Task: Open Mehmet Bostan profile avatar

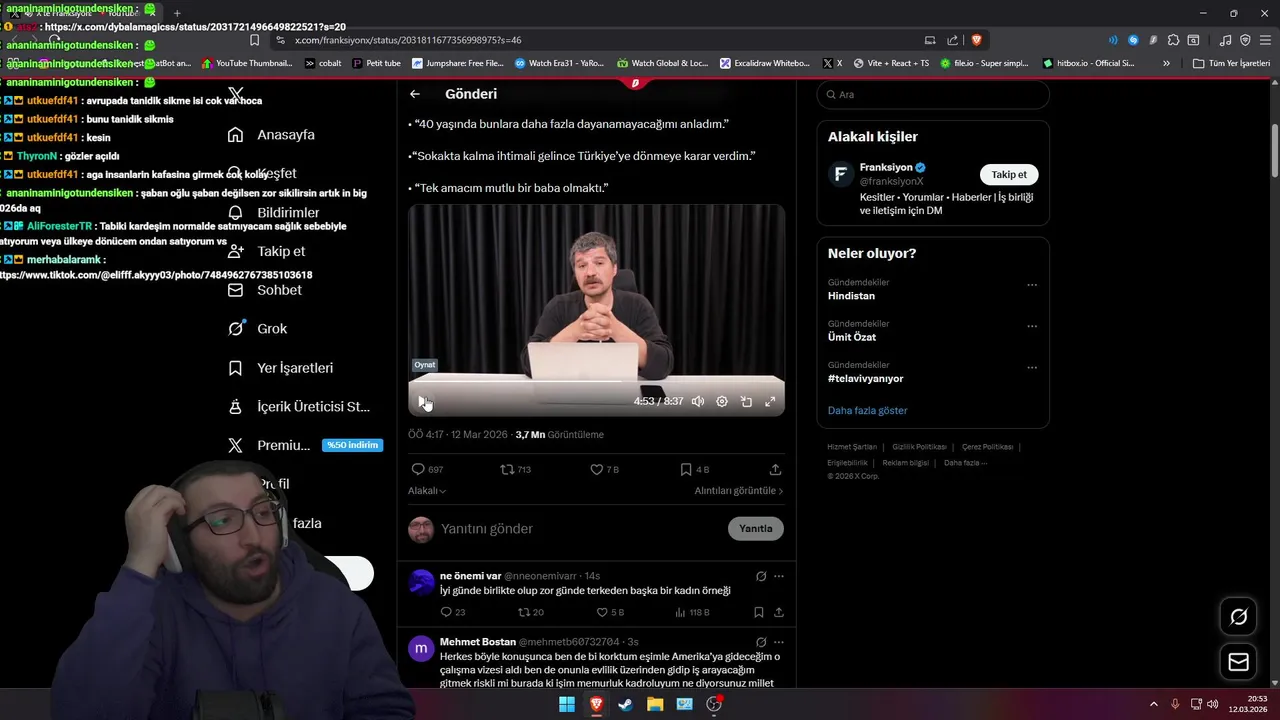Action: click(422, 648)
